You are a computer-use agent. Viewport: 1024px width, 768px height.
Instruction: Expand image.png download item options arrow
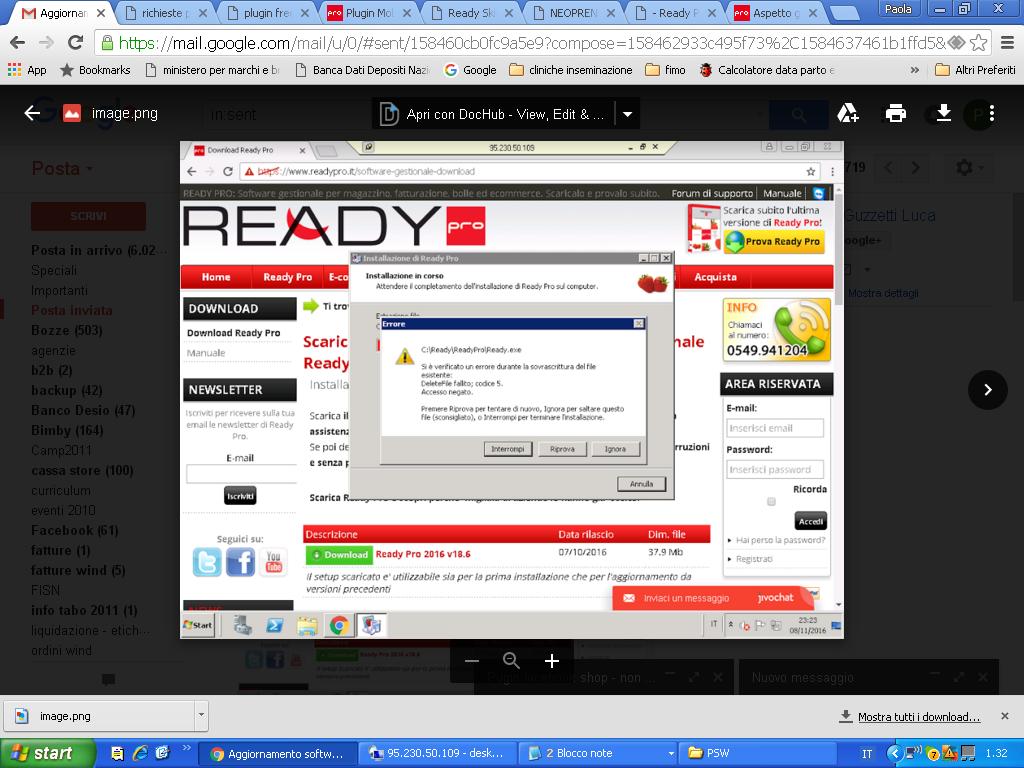click(x=201, y=715)
